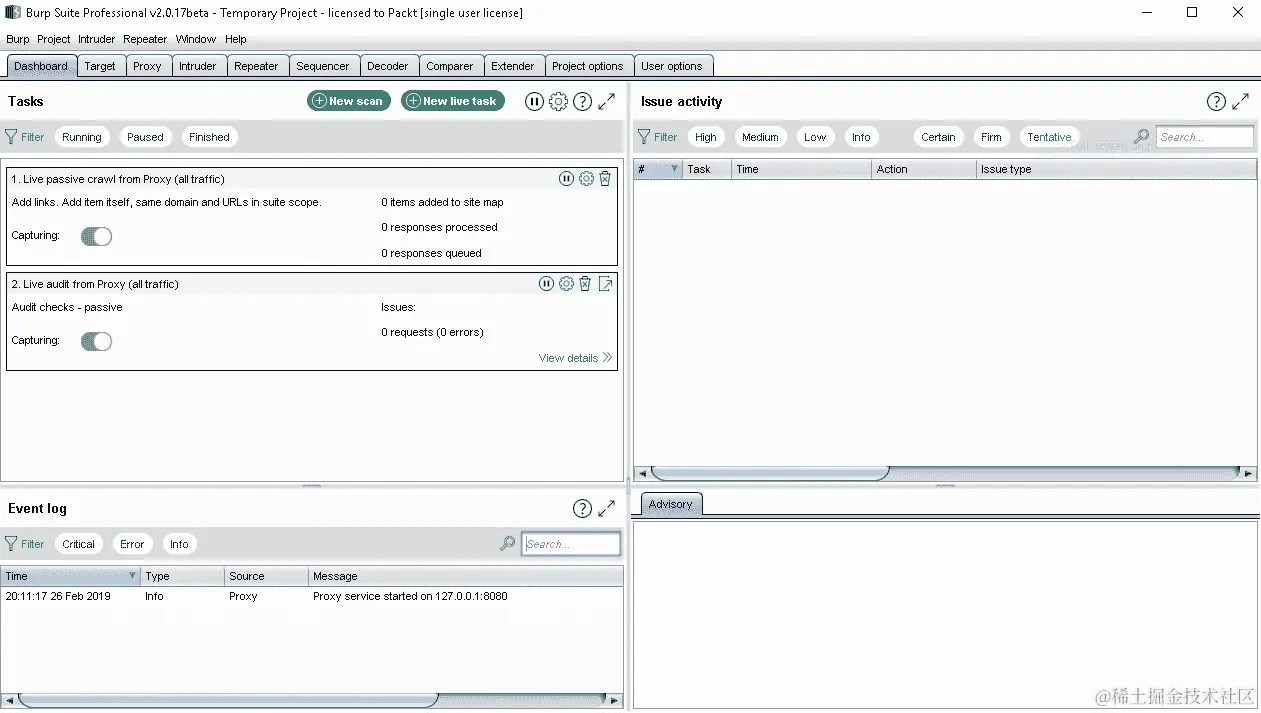Start a New scan
The height and width of the screenshot is (713, 1261).
(x=348, y=101)
